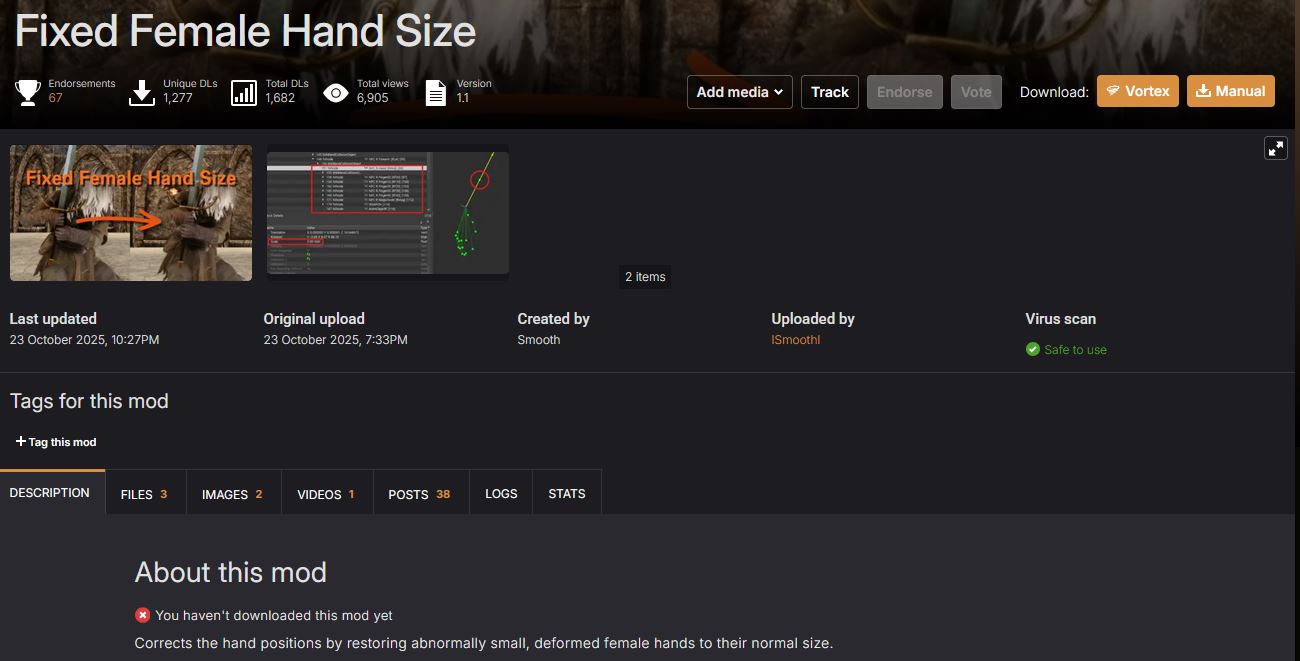Viewport: 1300px width, 661px height.
Task: Click the Version document icon
Action: pos(436,93)
